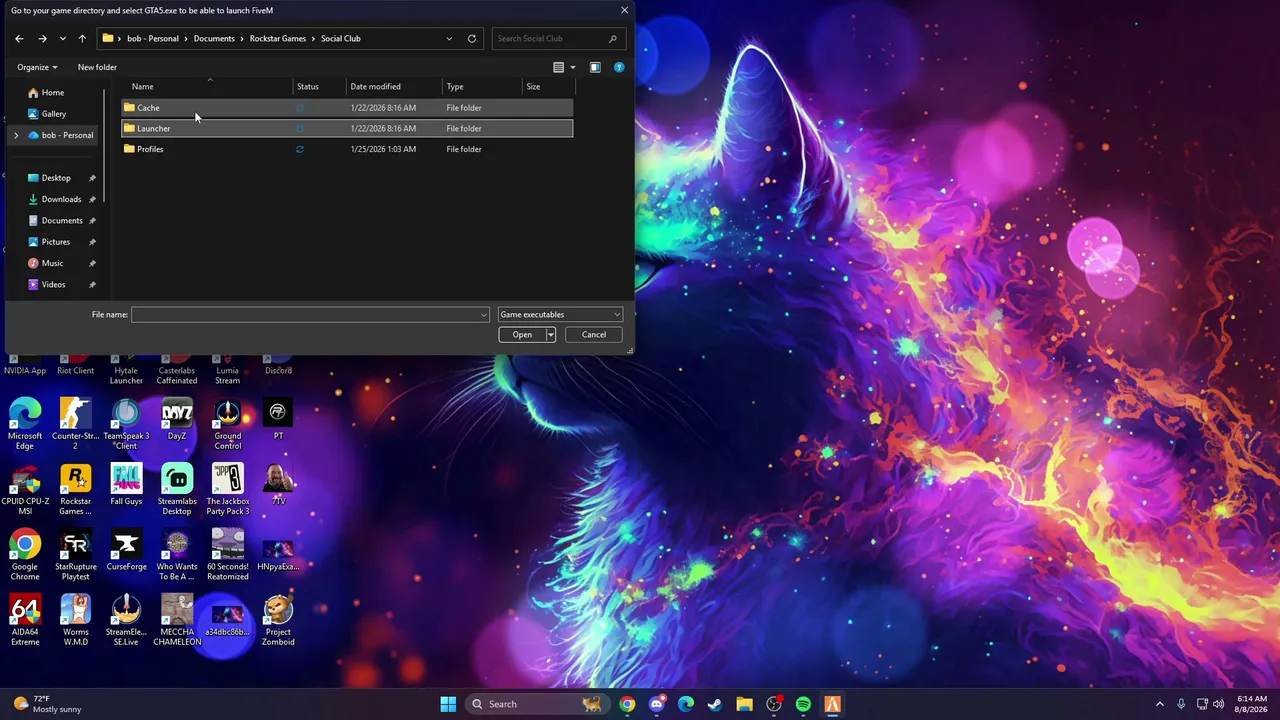1280x720 pixels.
Task: Click the File name input field
Action: pyautogui.click(x=305, y=315)
